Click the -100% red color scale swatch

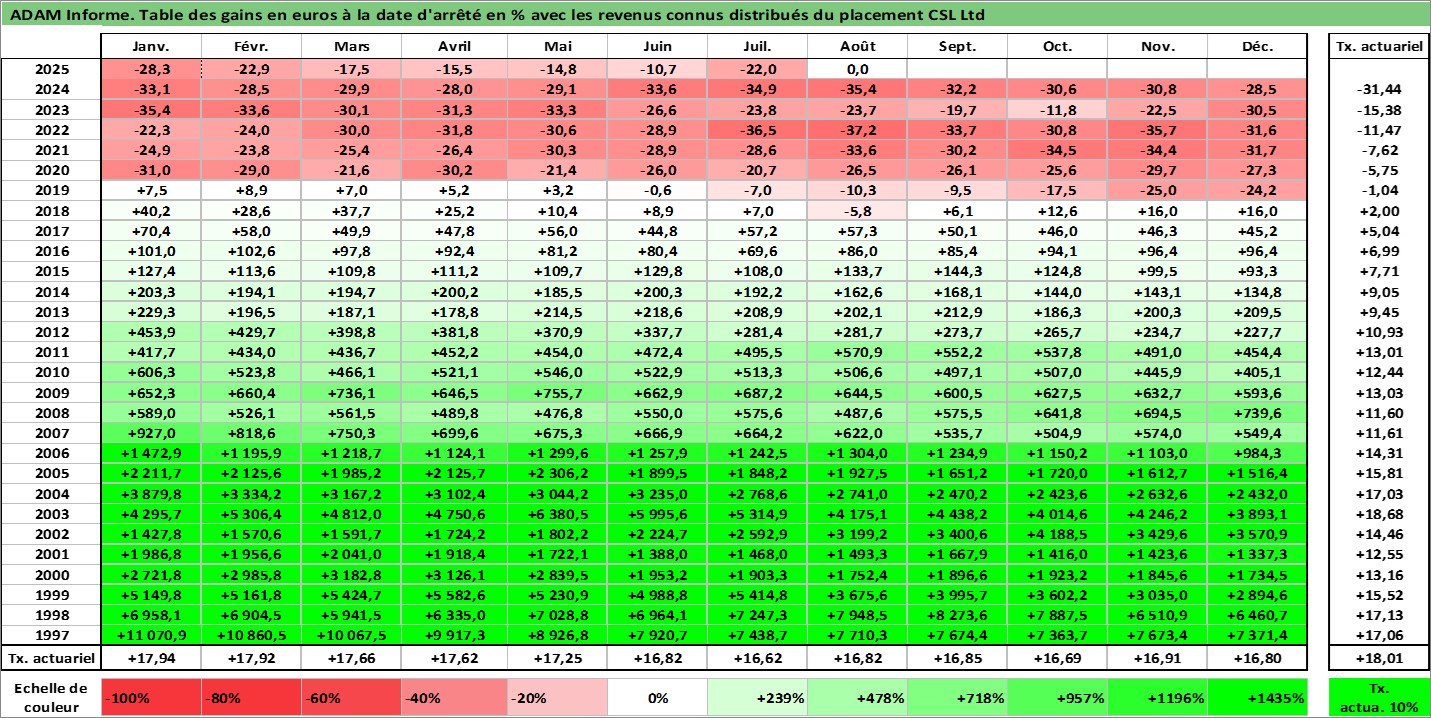tap(152, 698)
